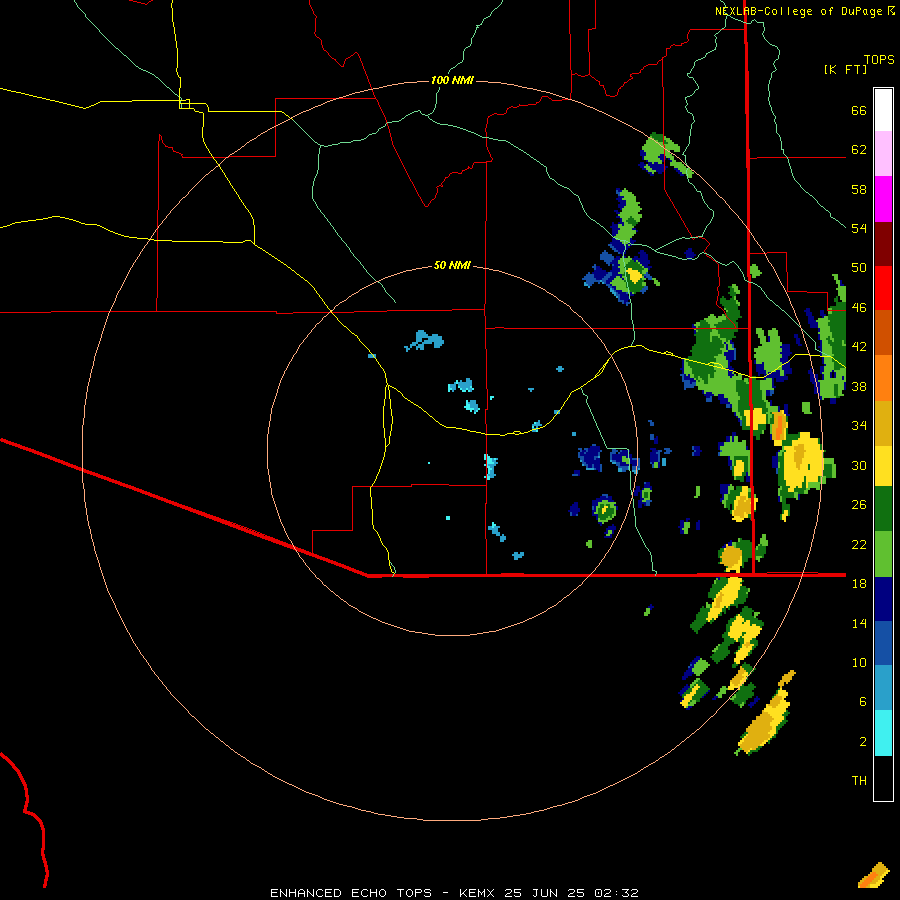Viewport: 900px width, 900px height.
Task: Click the TH threshold label on legend
Action: 859,781
